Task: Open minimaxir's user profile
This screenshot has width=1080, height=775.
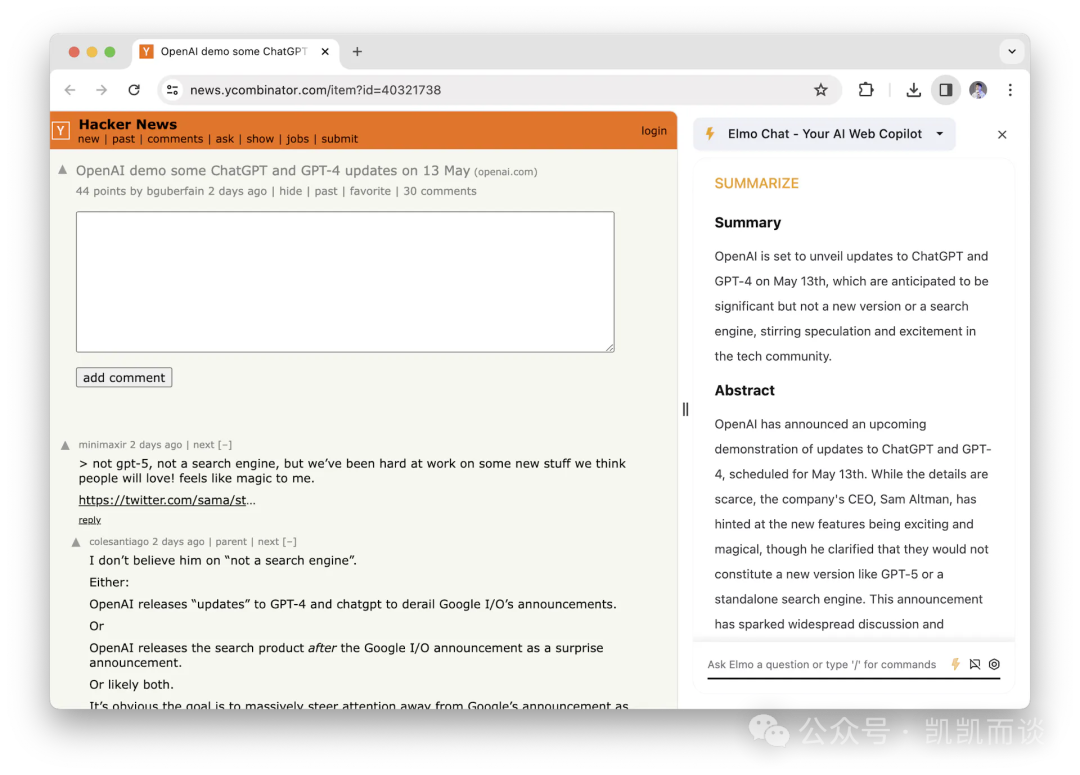Action: coord(103,445)
